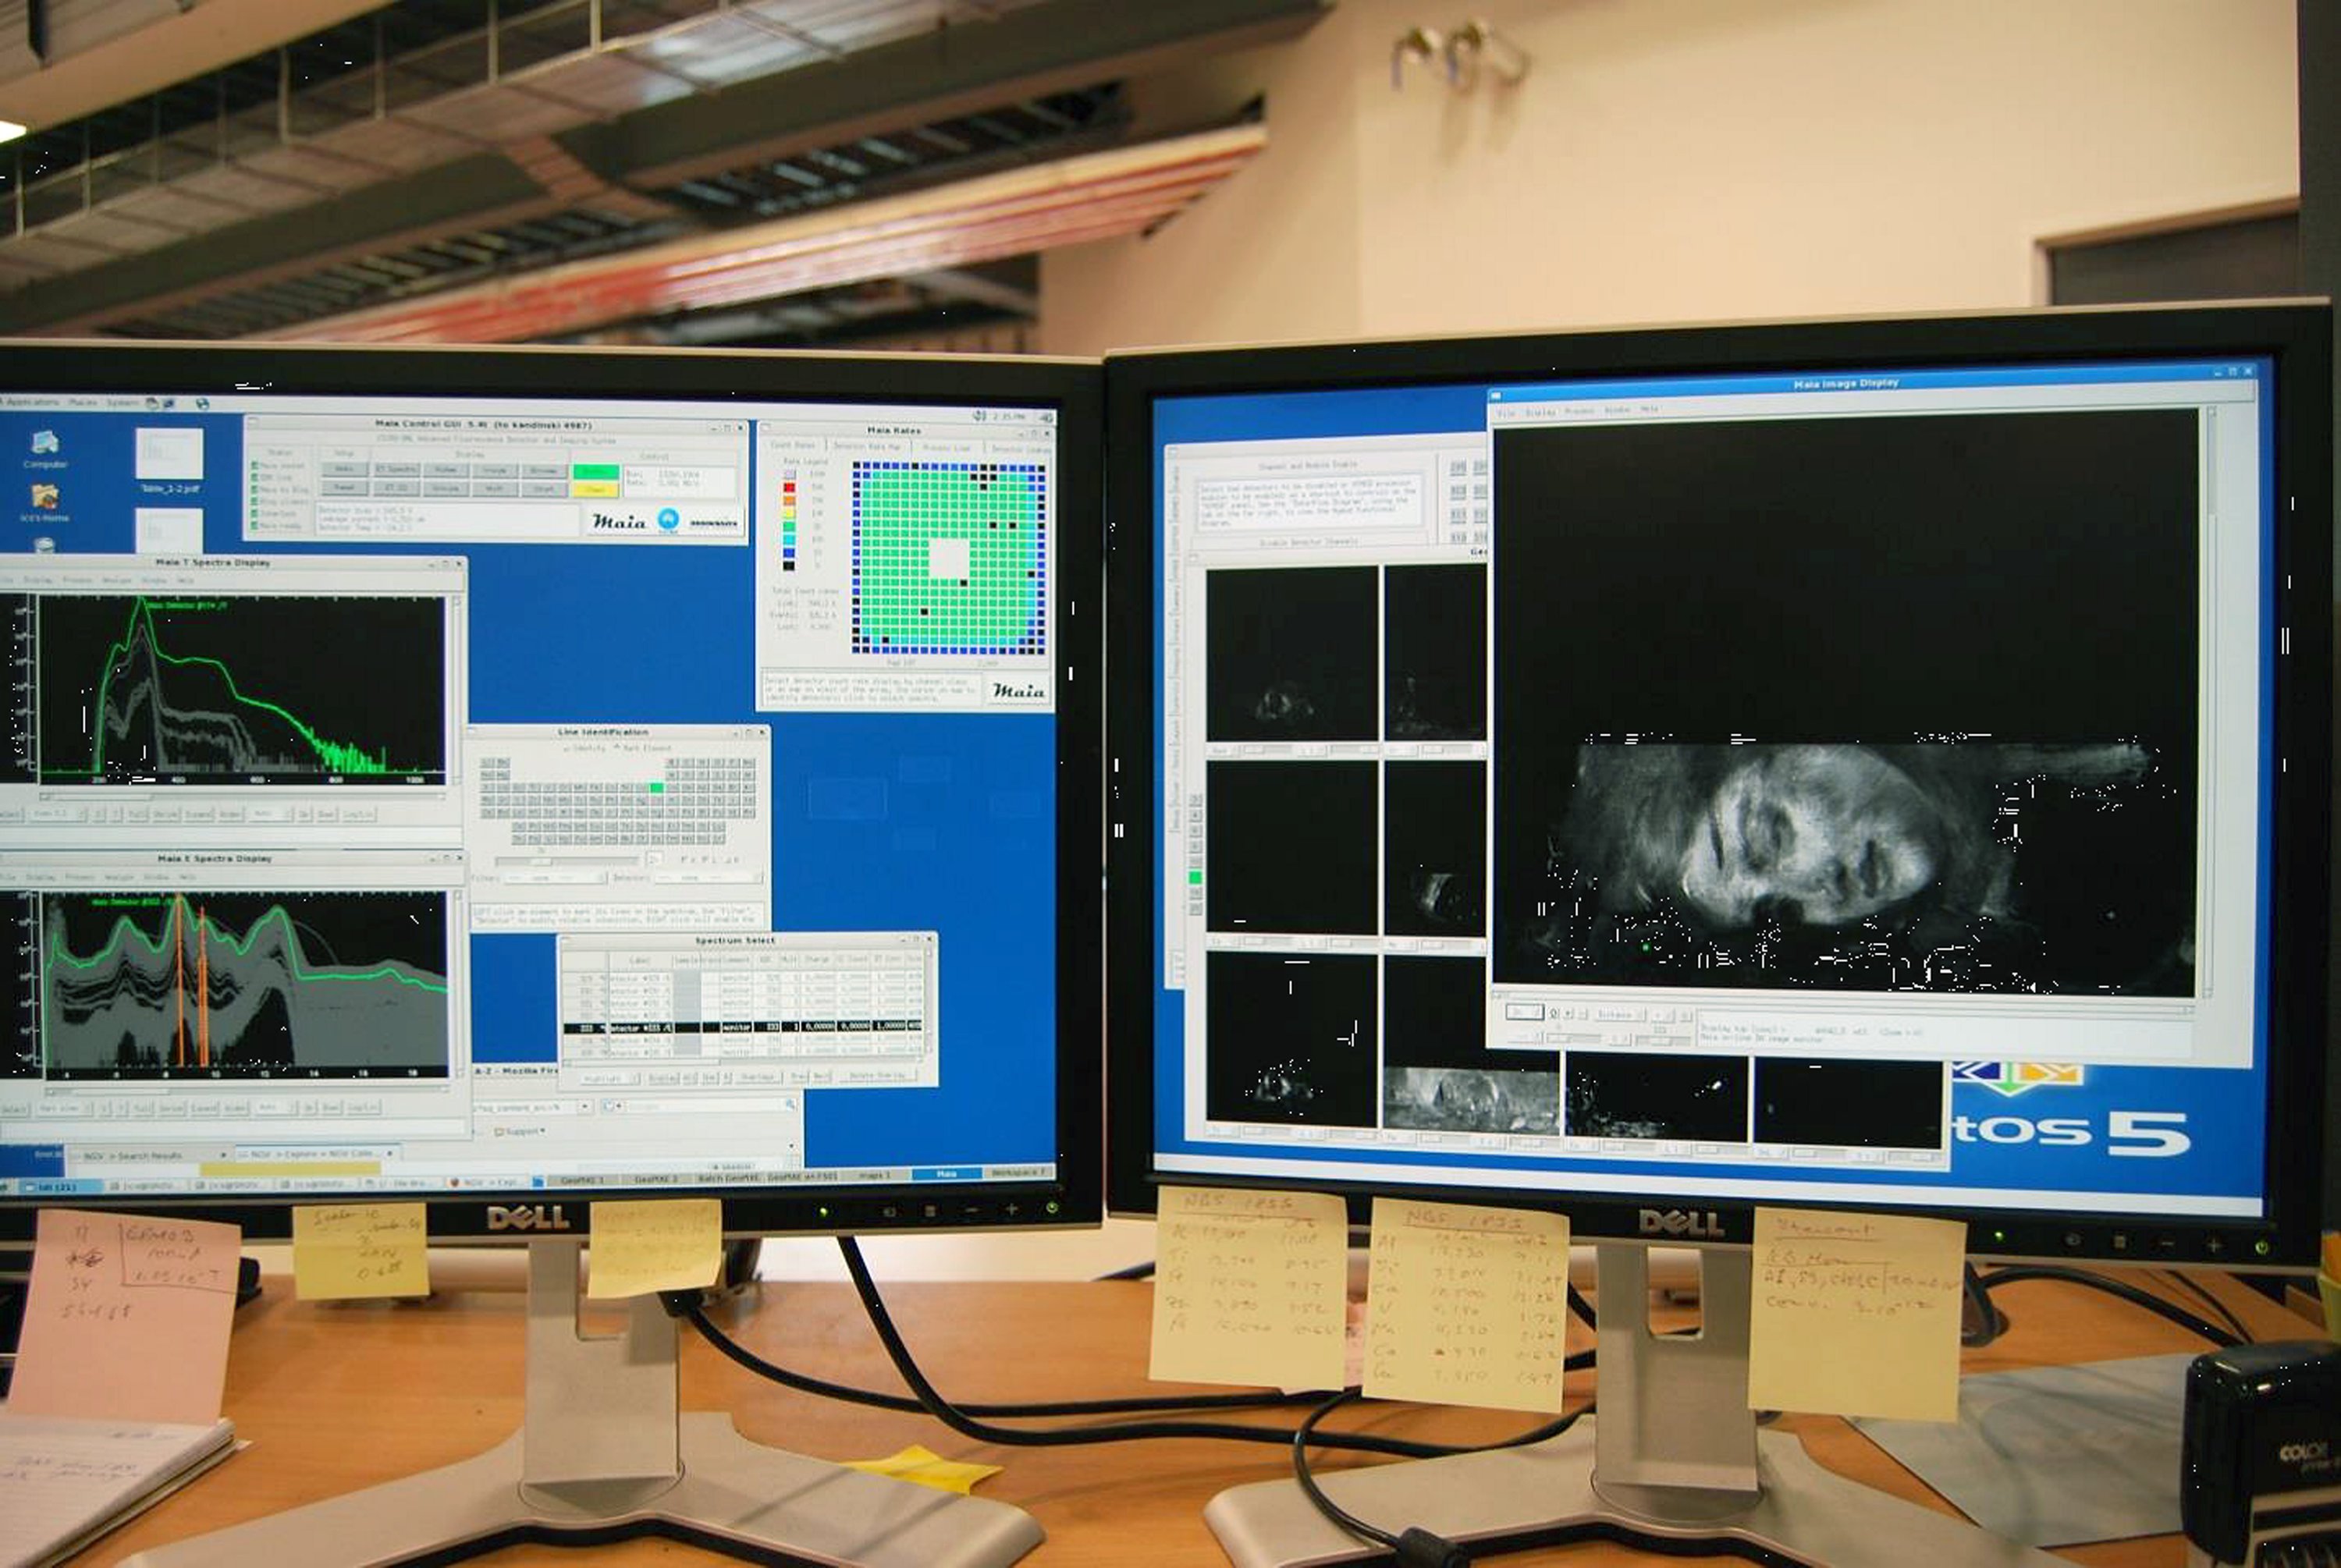Click the browser launcher in top panel
Screen dimensions: 2341x1568
pos(202,404)
